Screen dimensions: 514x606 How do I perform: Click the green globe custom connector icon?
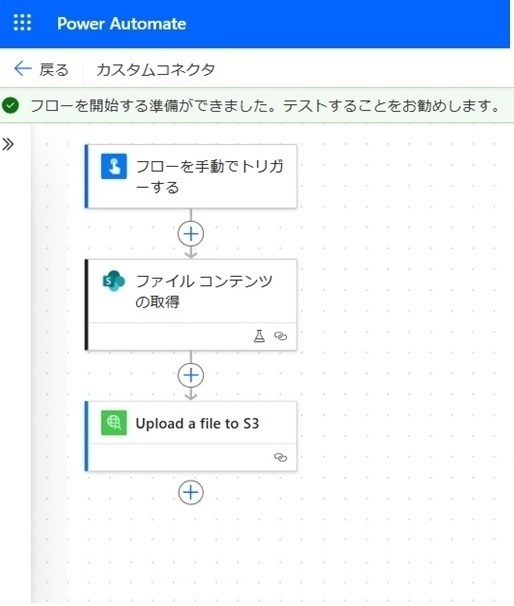(114, 422)
